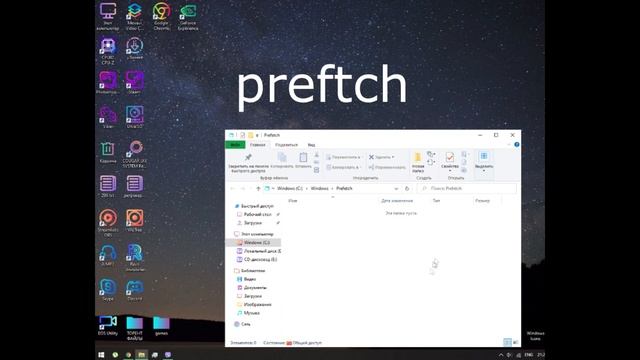The image size is (640, 360).
Task: Open the address bar history dropdown arrow
Action: click(396, 189)
